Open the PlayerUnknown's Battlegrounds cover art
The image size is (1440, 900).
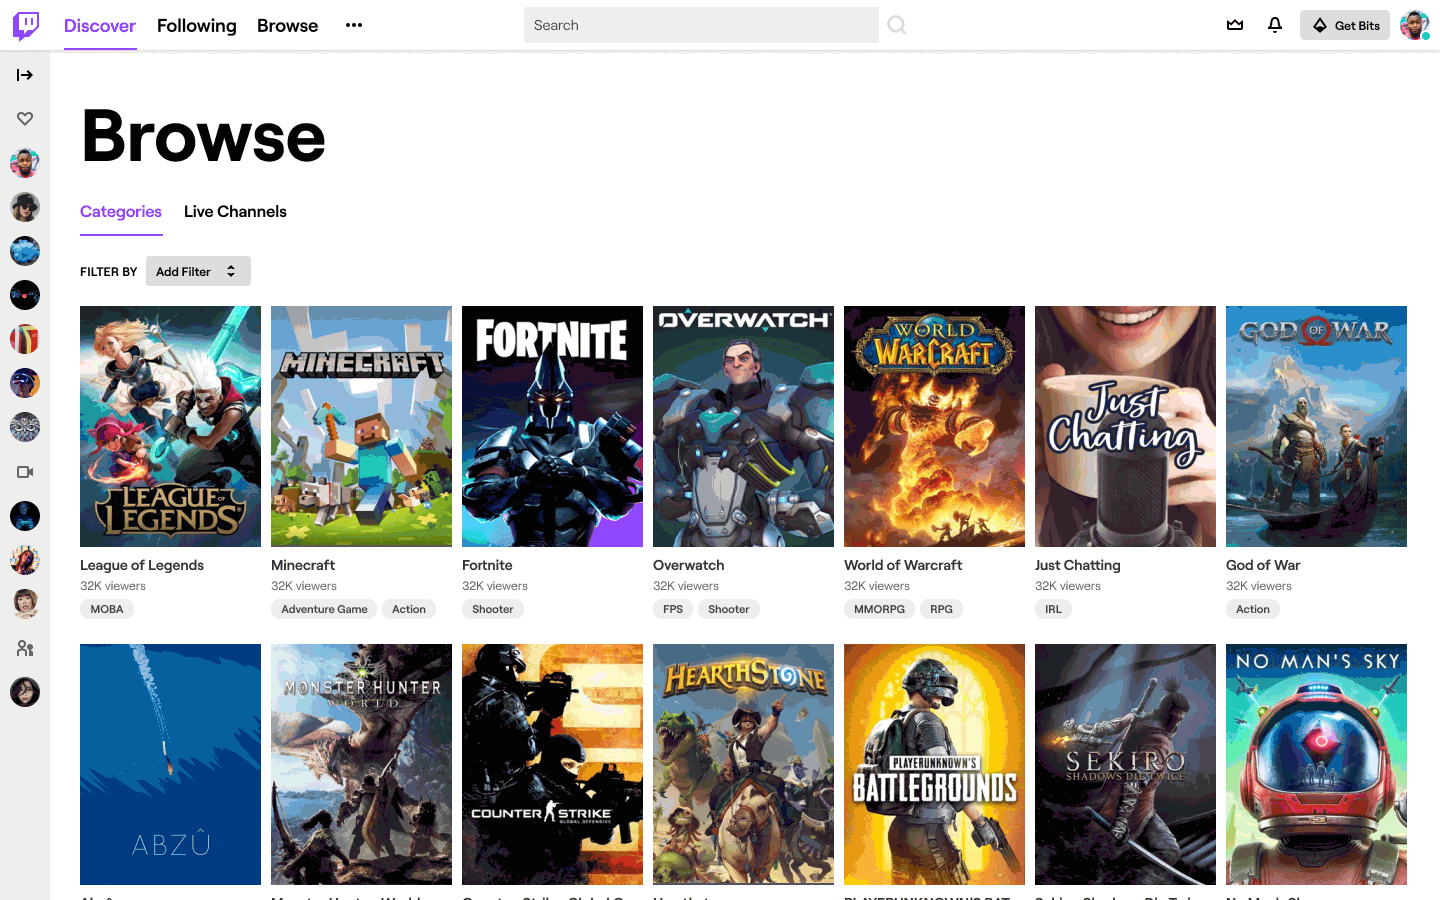coord(934,765)
